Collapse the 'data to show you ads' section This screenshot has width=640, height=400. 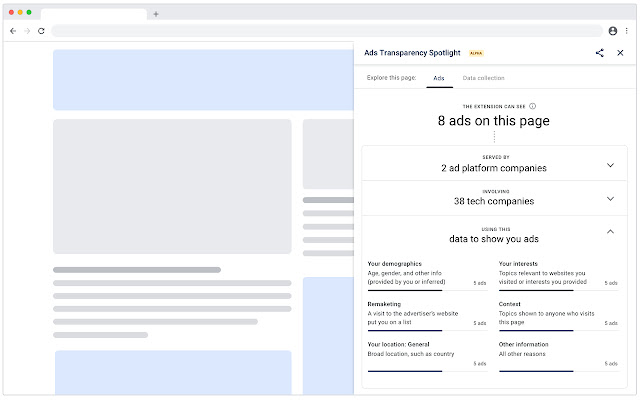[x=610, y=232]
